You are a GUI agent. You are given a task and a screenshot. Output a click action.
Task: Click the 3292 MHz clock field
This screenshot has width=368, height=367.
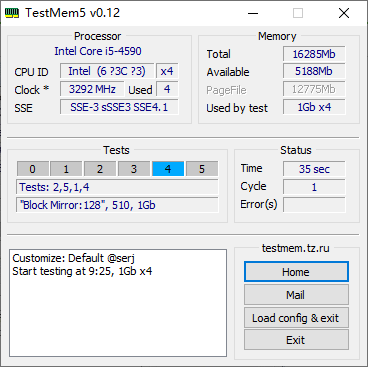[x=92, y=89]
